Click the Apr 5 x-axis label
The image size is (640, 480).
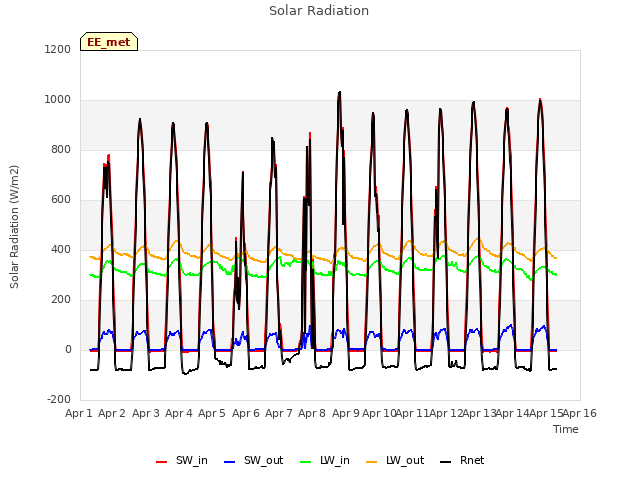(x=212, y=413)
